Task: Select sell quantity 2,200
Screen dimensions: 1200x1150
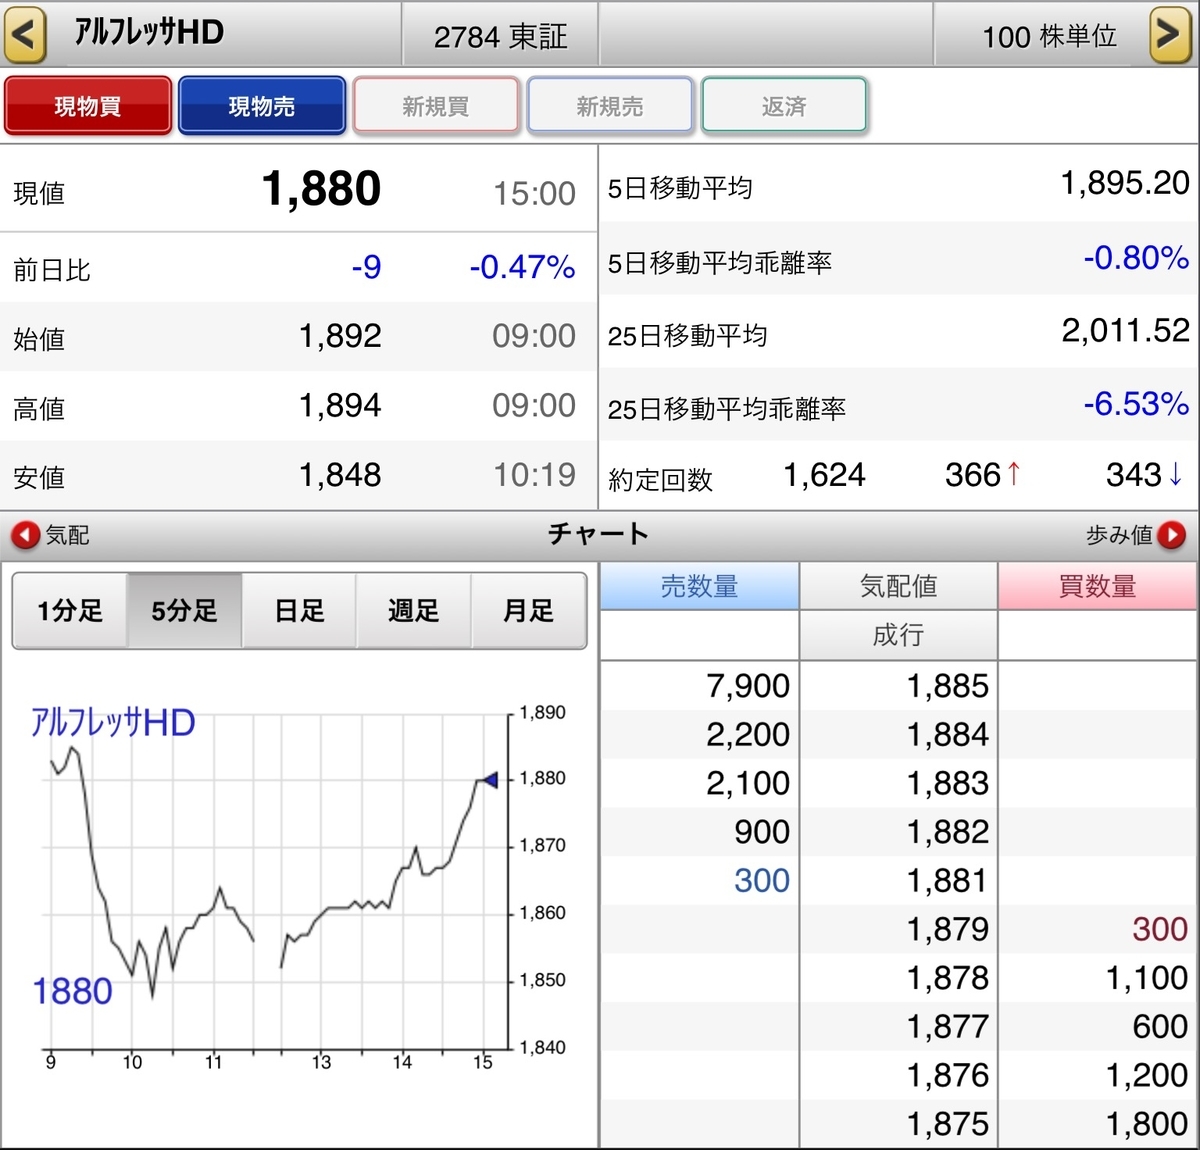Action: pos(748,735)
